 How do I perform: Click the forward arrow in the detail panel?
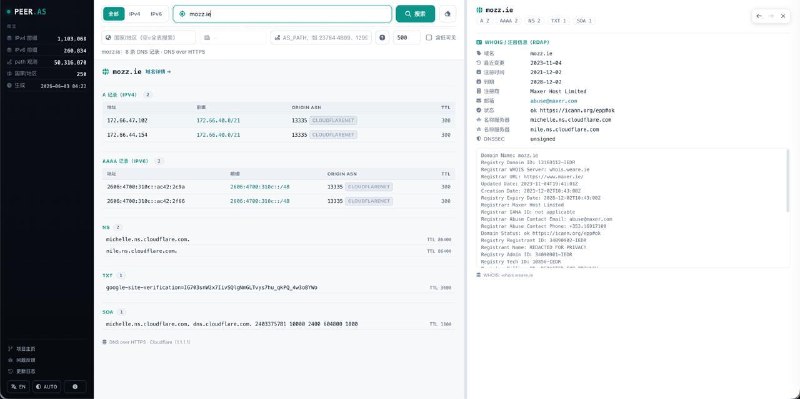pyautogui.click(x=771, y=16)
